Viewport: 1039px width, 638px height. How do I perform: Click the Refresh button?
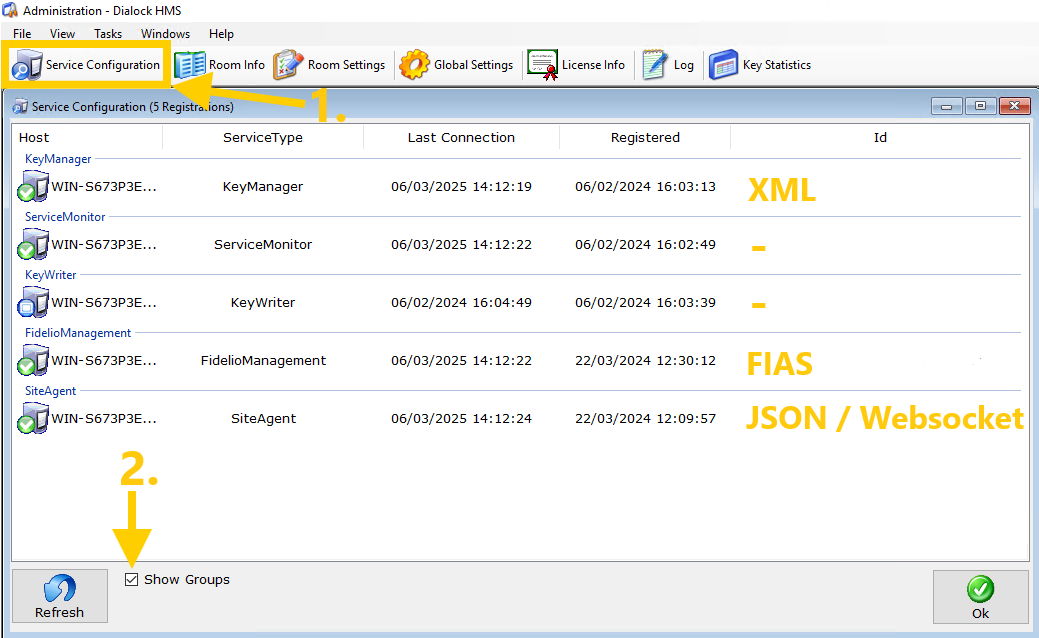(60, 597)
